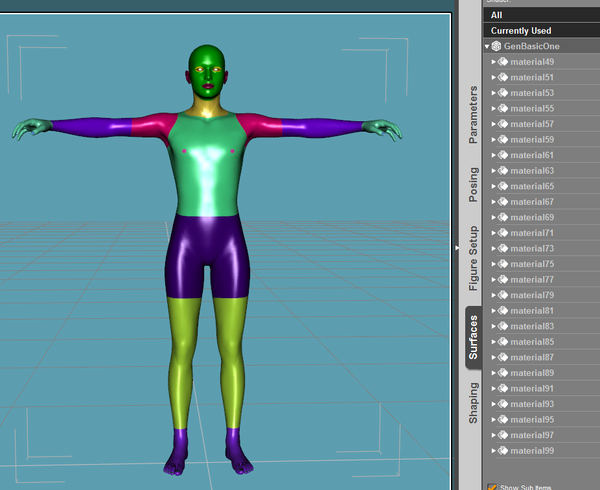This screenshot has width=600, height=490.
Task: Click the material49 surface icon
Action: tap(503, 62)
